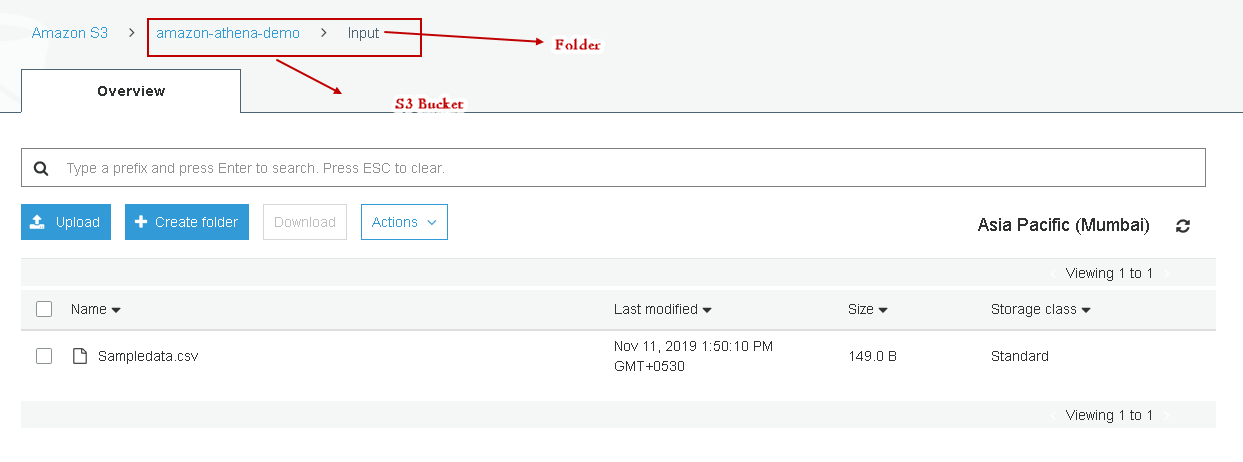Viewport: 1243px width, 462px height.
Task: Click the Sampledata.csv file icon
Action: [x=80, y=356]
